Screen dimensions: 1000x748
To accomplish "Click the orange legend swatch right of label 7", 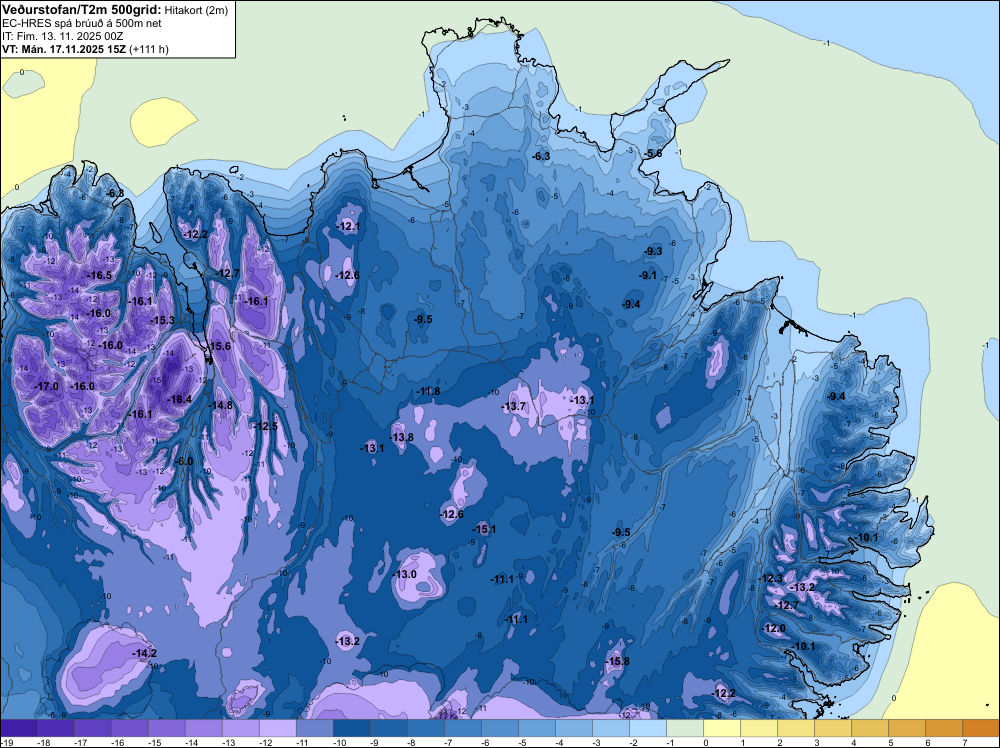I will 981,728.
